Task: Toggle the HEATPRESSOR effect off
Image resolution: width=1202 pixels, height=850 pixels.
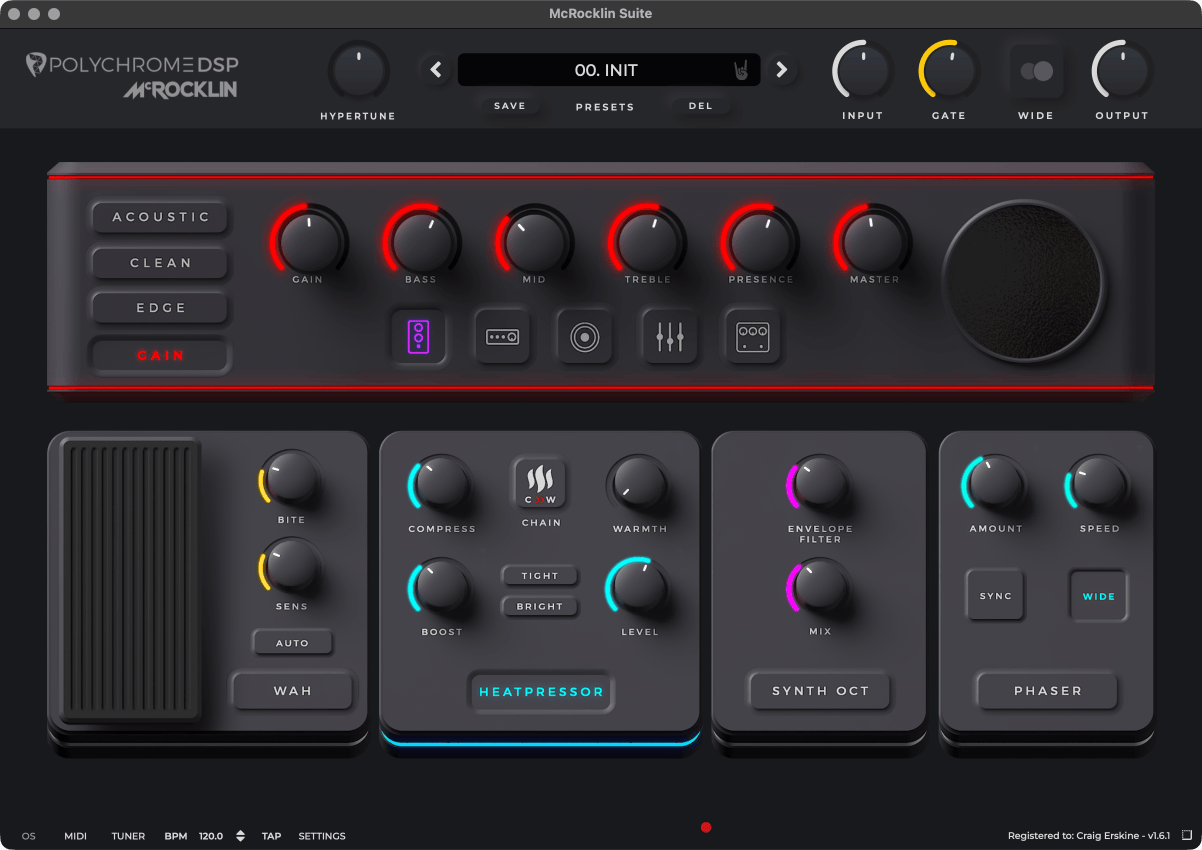Action: [541, 691]
